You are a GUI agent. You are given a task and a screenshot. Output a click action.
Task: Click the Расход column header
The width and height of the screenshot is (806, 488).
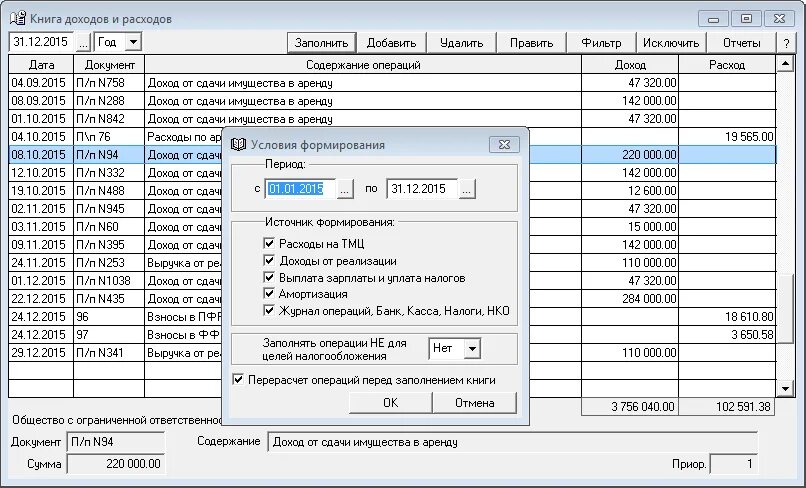726,65
